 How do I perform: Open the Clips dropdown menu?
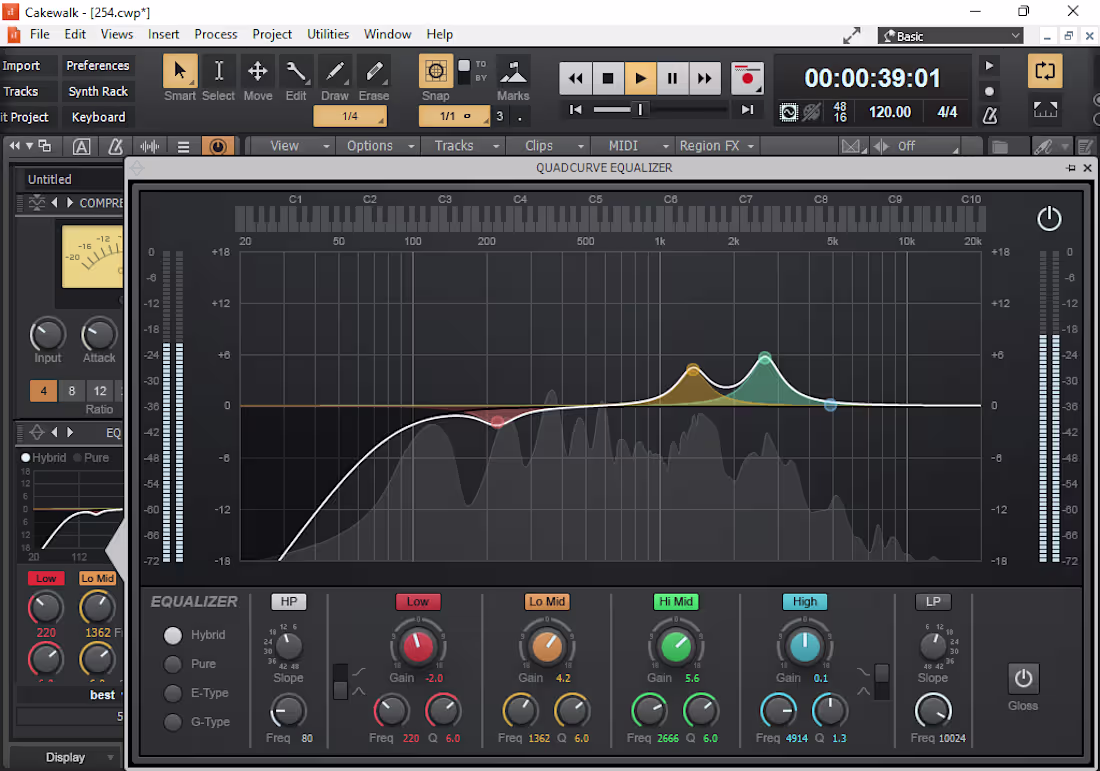tap(547, 146)
